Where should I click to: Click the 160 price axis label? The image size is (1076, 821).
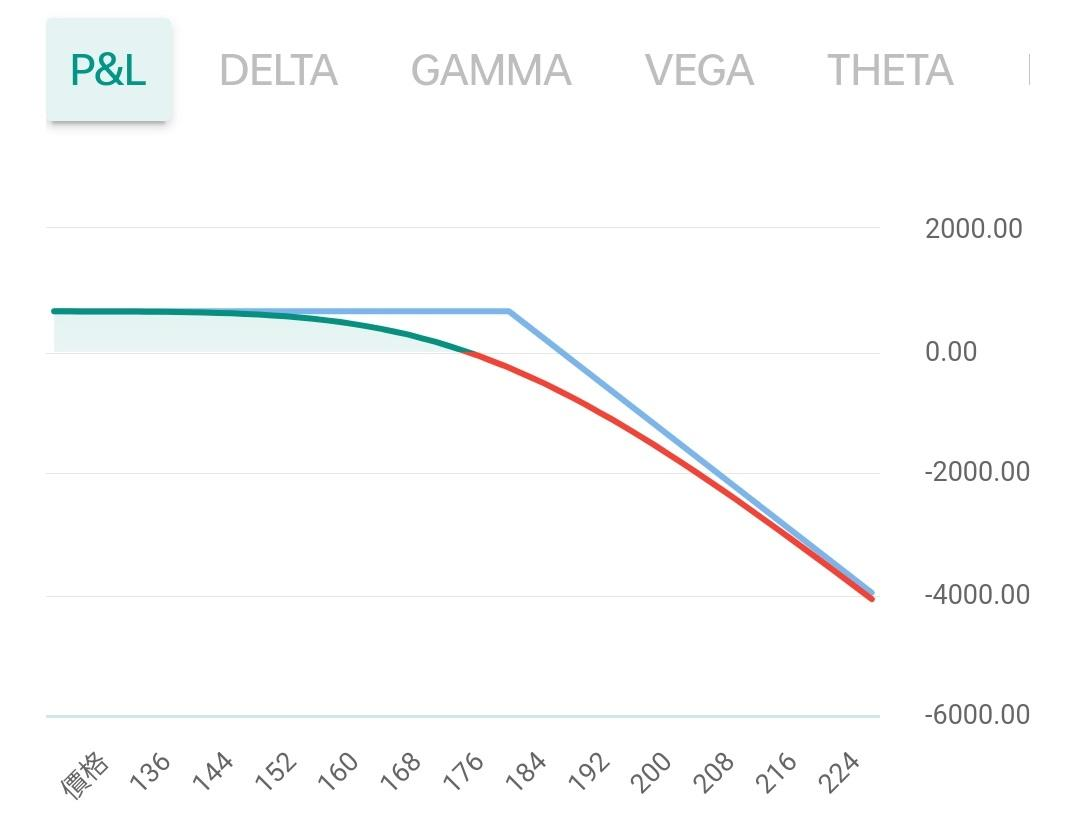click(x=339, y=772)
